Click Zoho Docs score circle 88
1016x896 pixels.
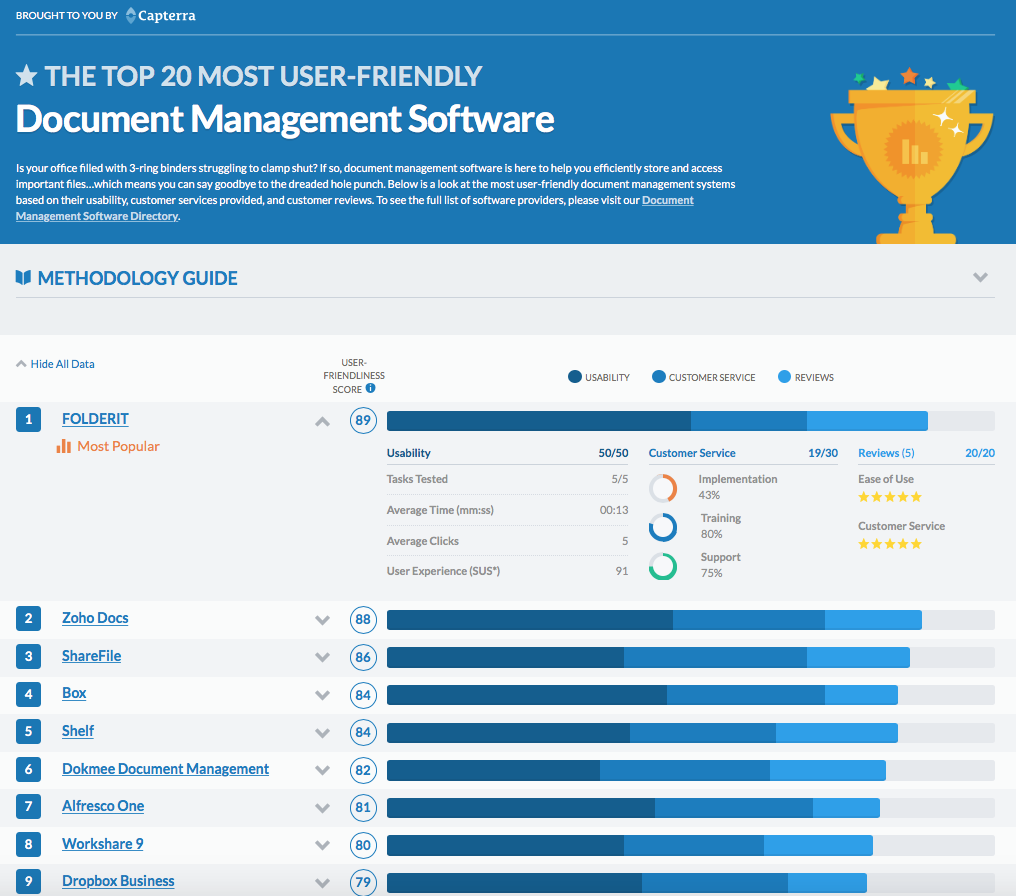point(363,619)
